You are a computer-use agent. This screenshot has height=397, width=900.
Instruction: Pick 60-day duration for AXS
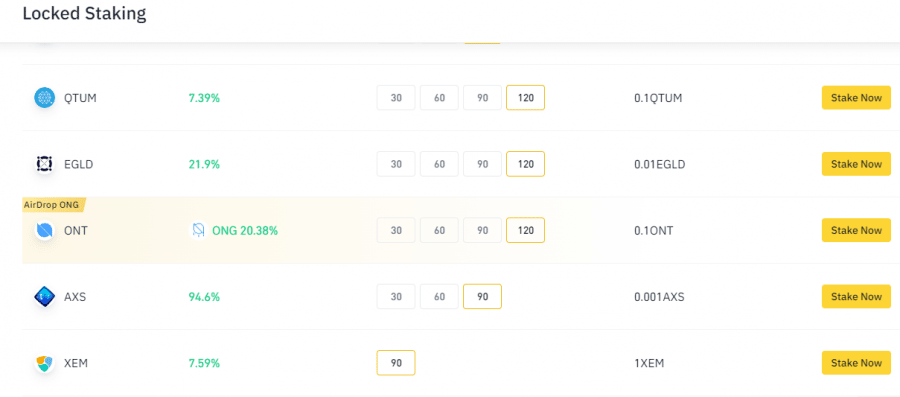(440, 297)
